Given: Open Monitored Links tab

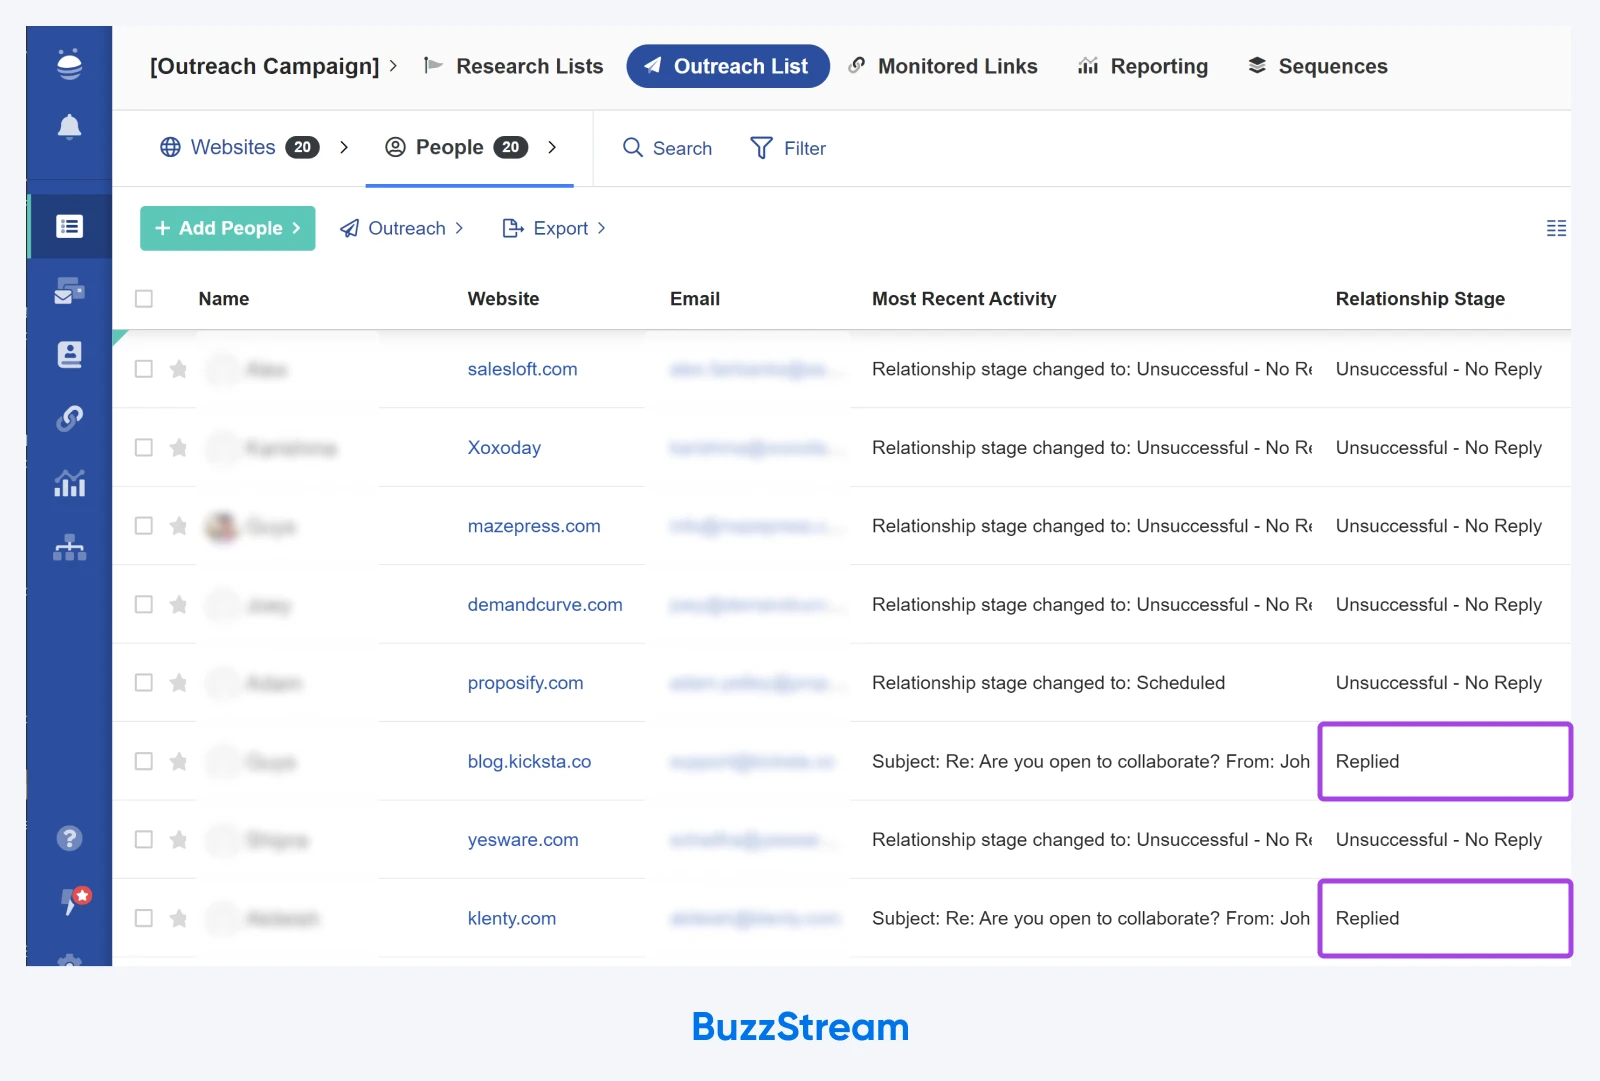Looking at the screenshot, I should (x=942, y=66).
